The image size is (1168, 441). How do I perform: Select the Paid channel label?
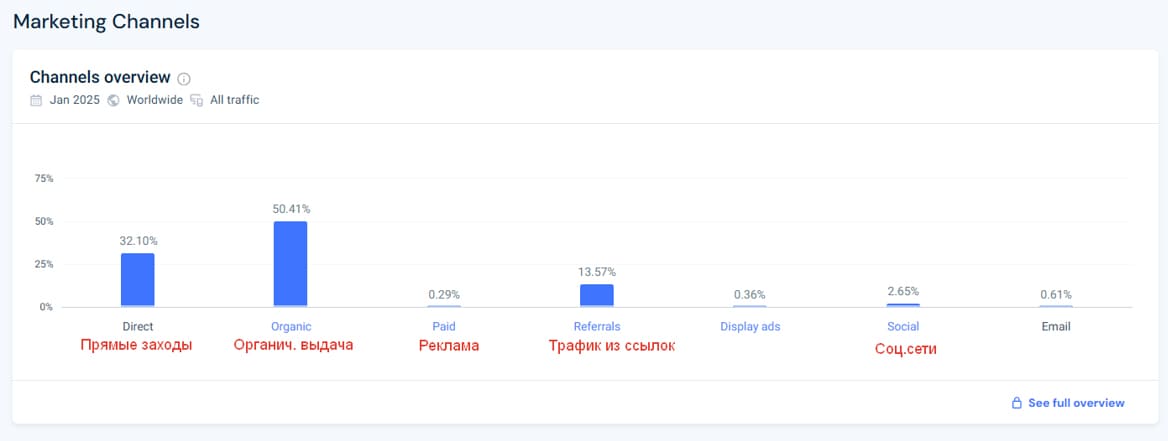coord(444,326)
